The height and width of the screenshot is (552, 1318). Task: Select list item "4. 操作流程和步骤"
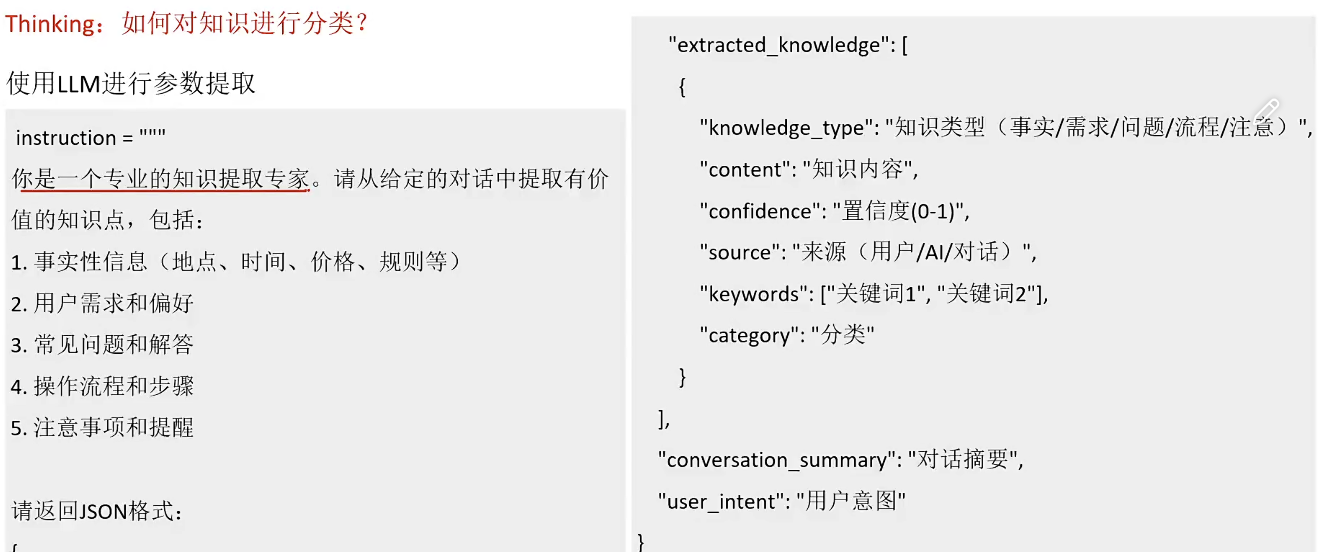(x=102, y=386)
